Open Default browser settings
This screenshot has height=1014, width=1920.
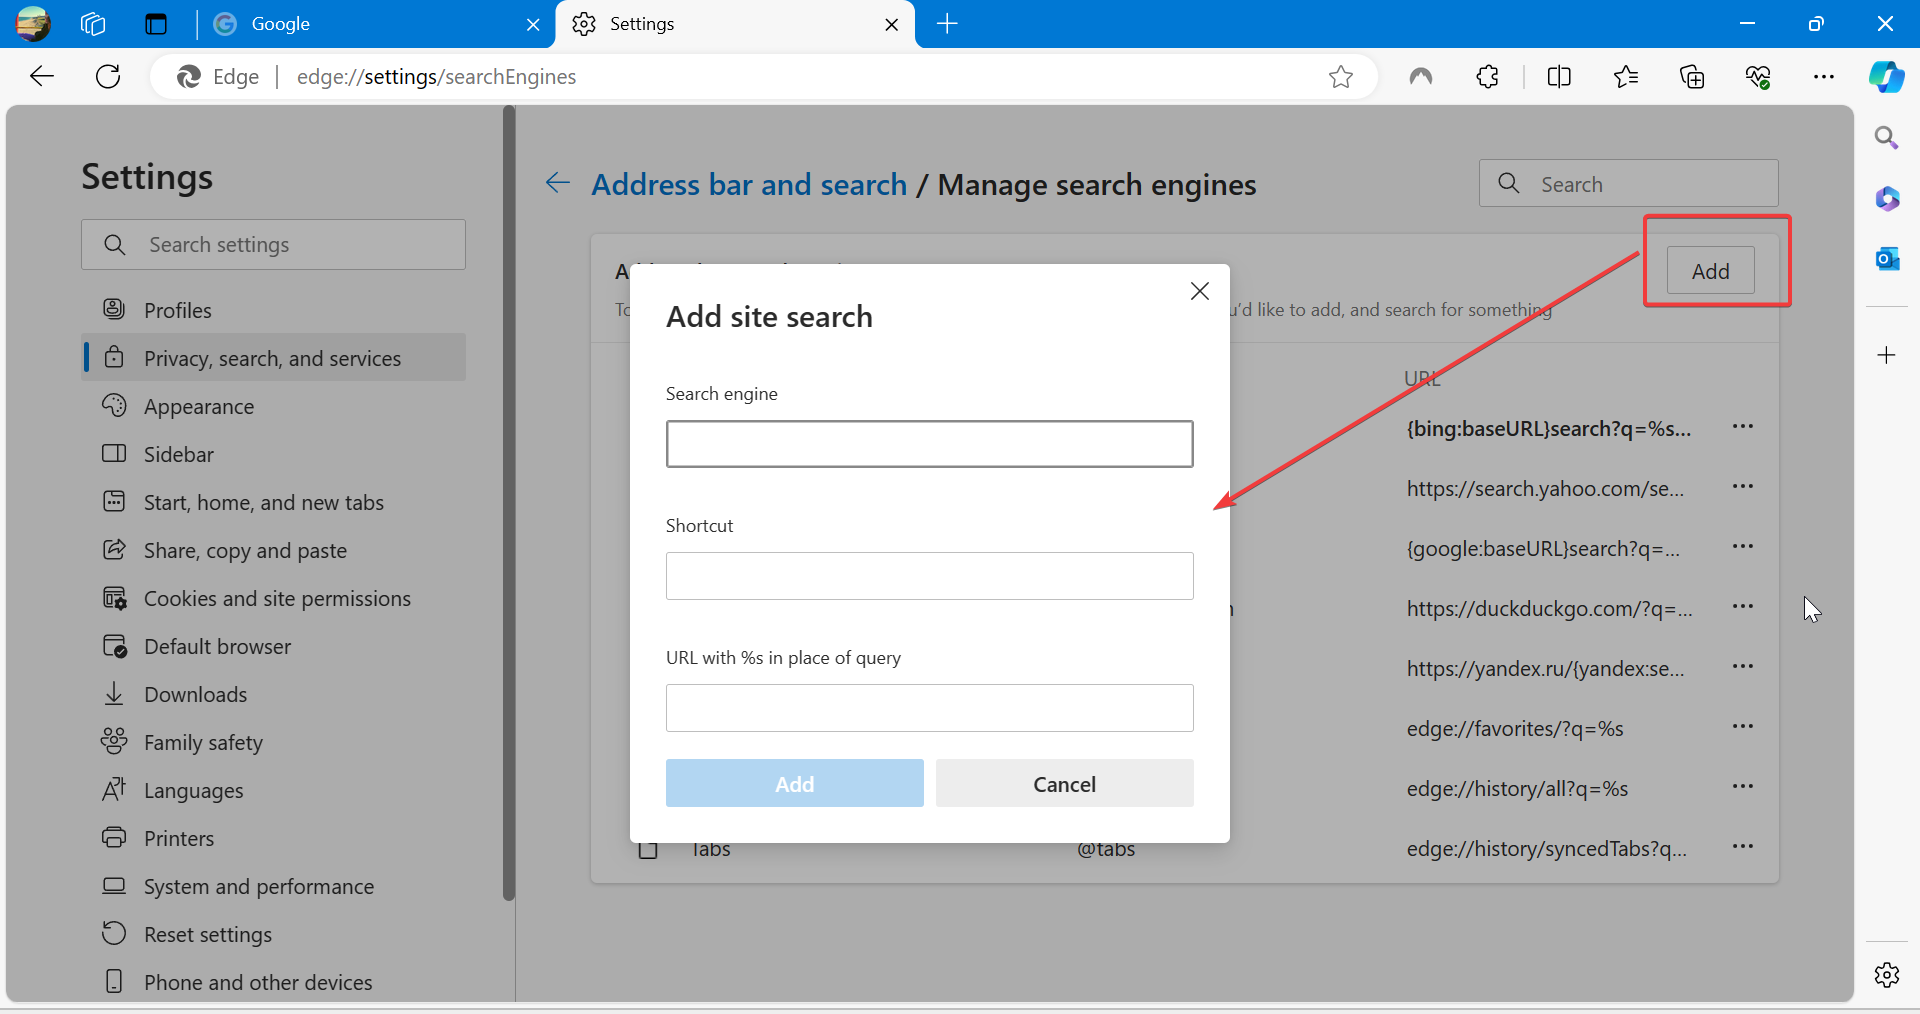[273, 646]
